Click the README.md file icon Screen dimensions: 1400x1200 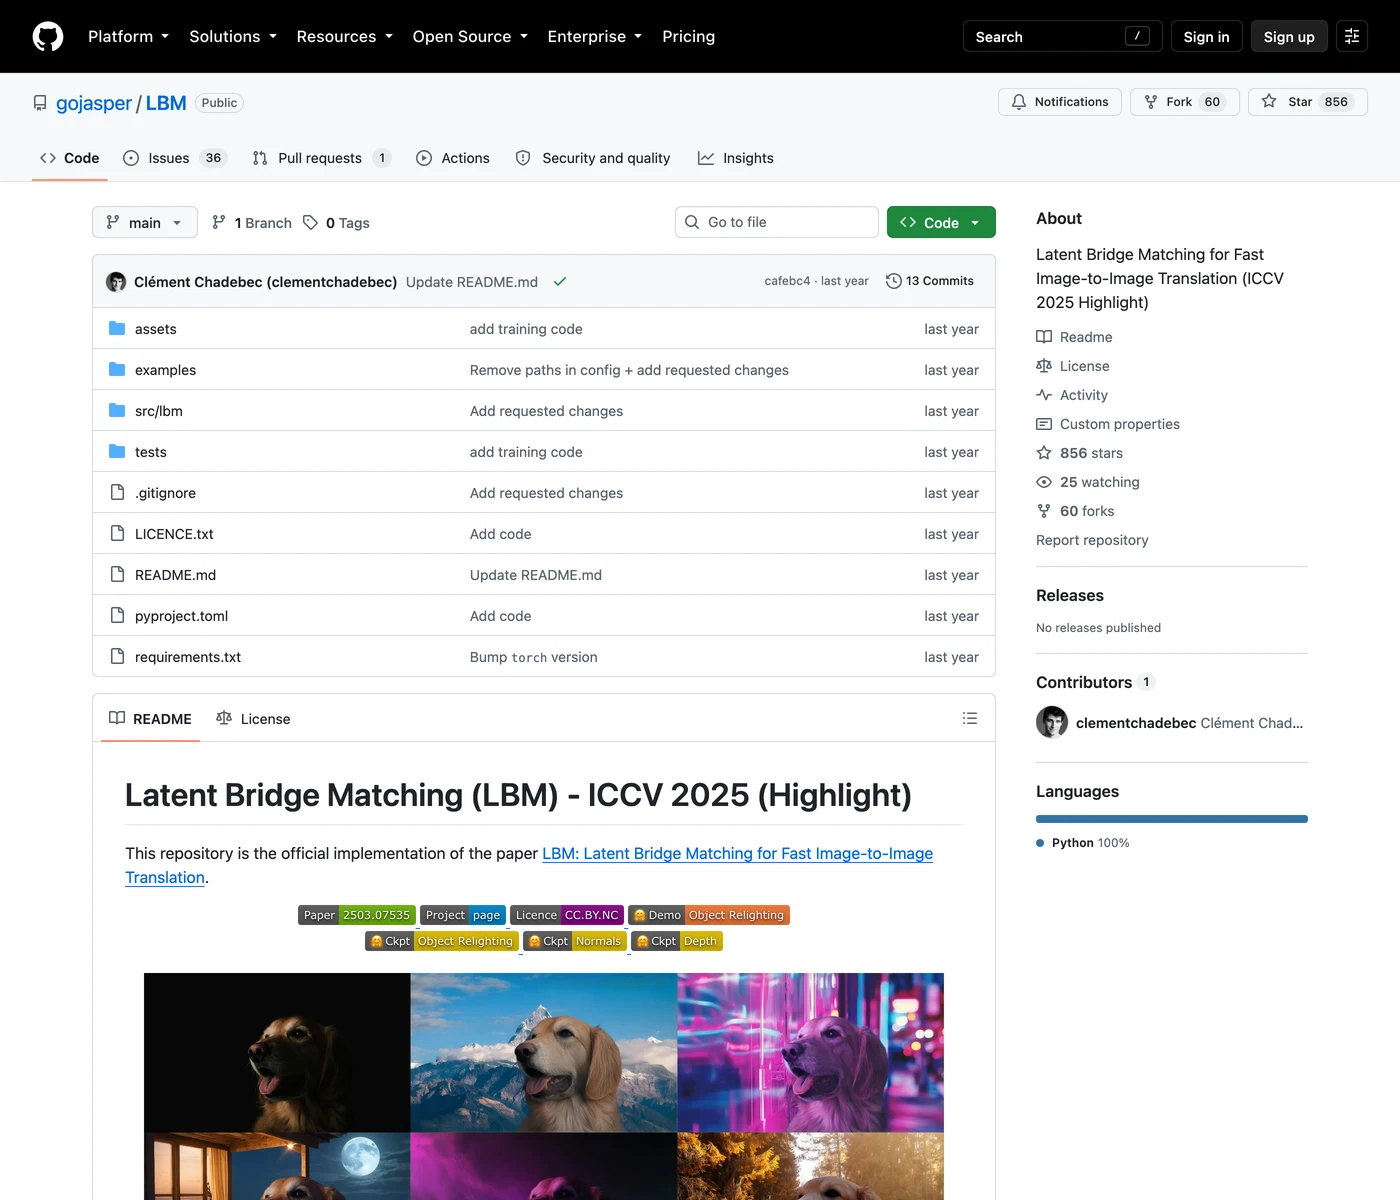coord(117,574)
